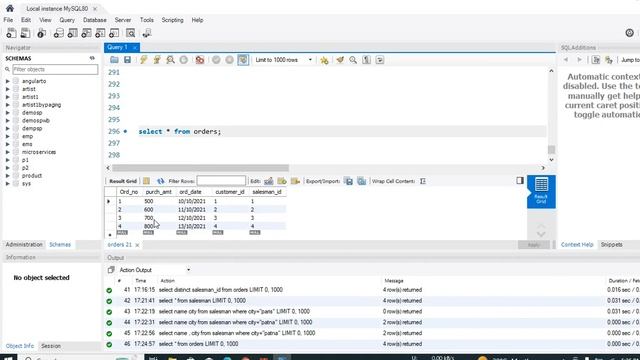The width and height of the screenshot is (640, 360).
Task: Stop the running query icon
Action: tap(184, 60)
